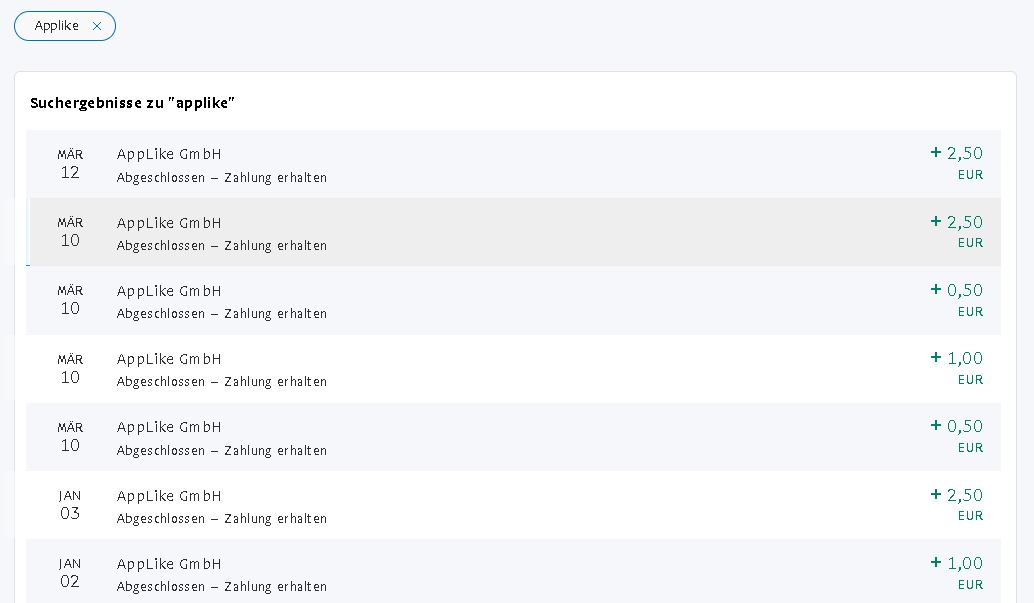This screenshot has height=603, width=1034.
Task: Click the JAN 03 date label
Action: pyautogui.click(x=70, y=505)
